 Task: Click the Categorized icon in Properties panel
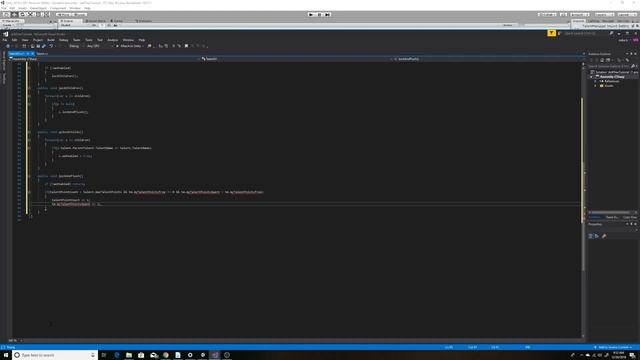pos(591,236)
